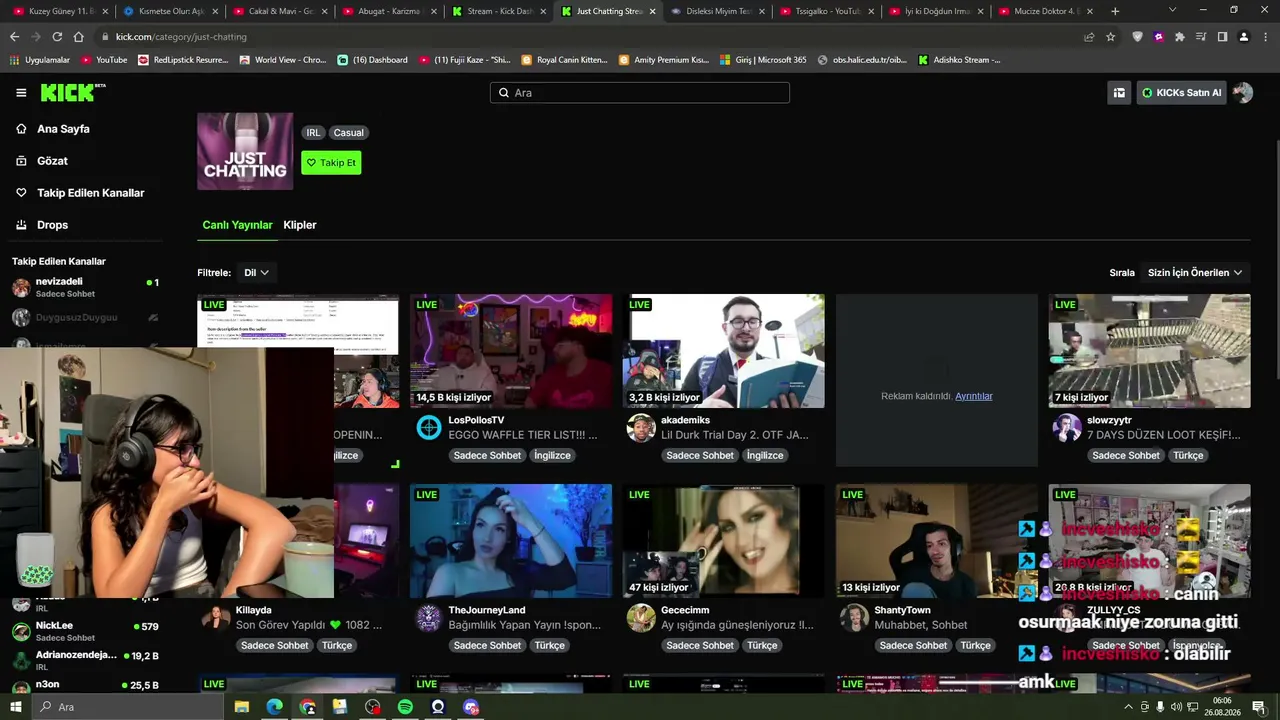Click Killayda channel avatar
The image size is (1280, 720).
pyautogui.click(x=216, y=618)
